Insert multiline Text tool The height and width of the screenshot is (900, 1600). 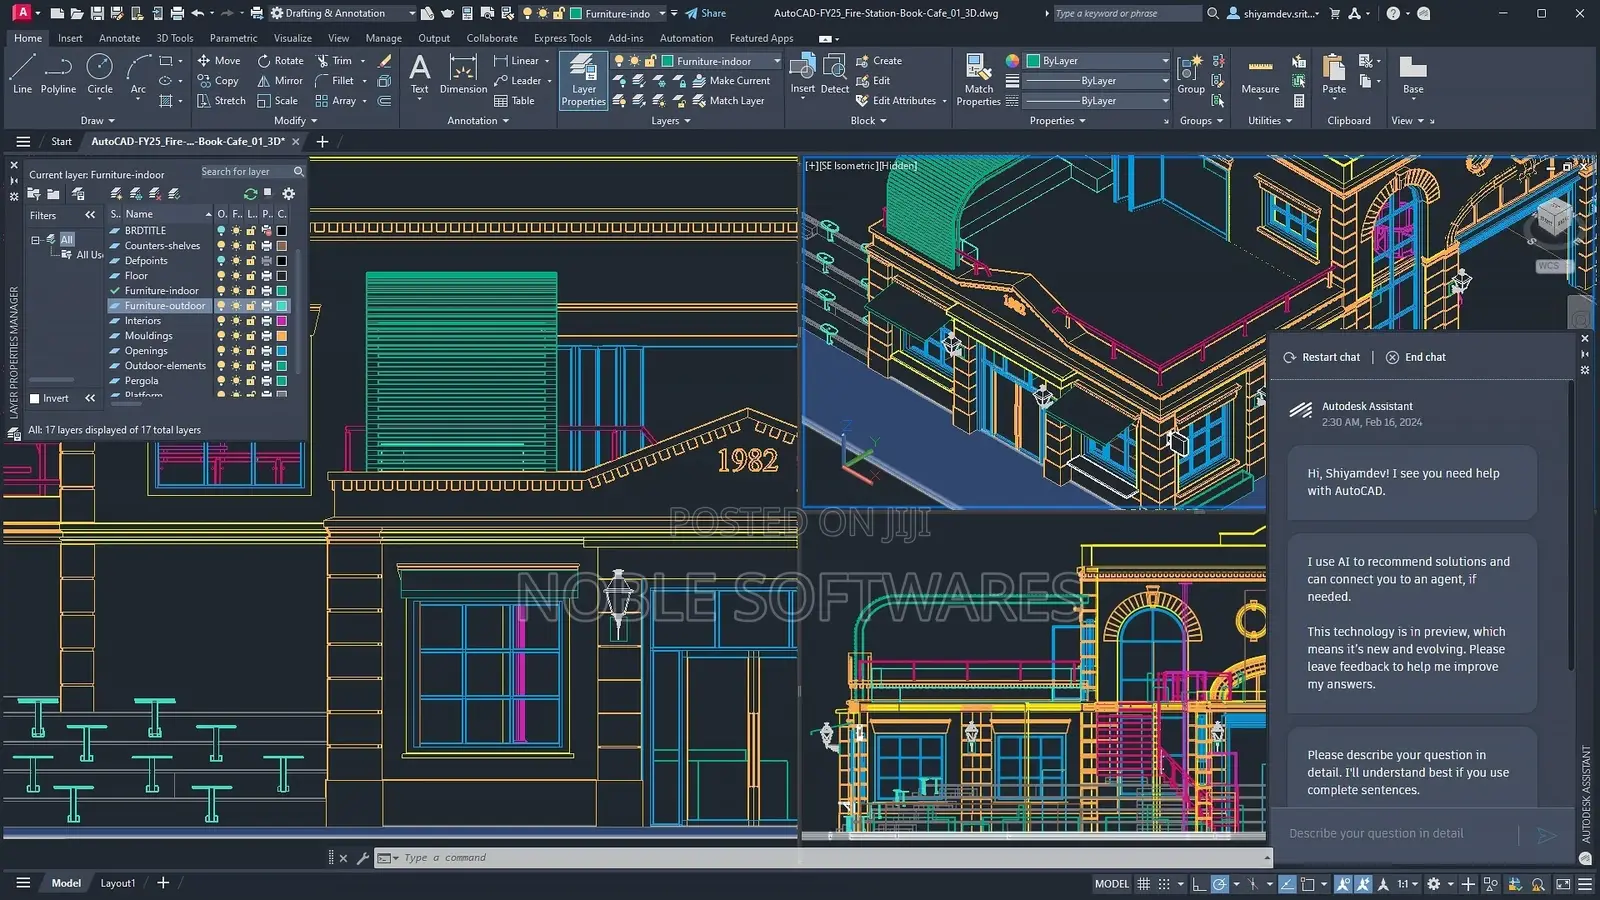click(420, 75)
